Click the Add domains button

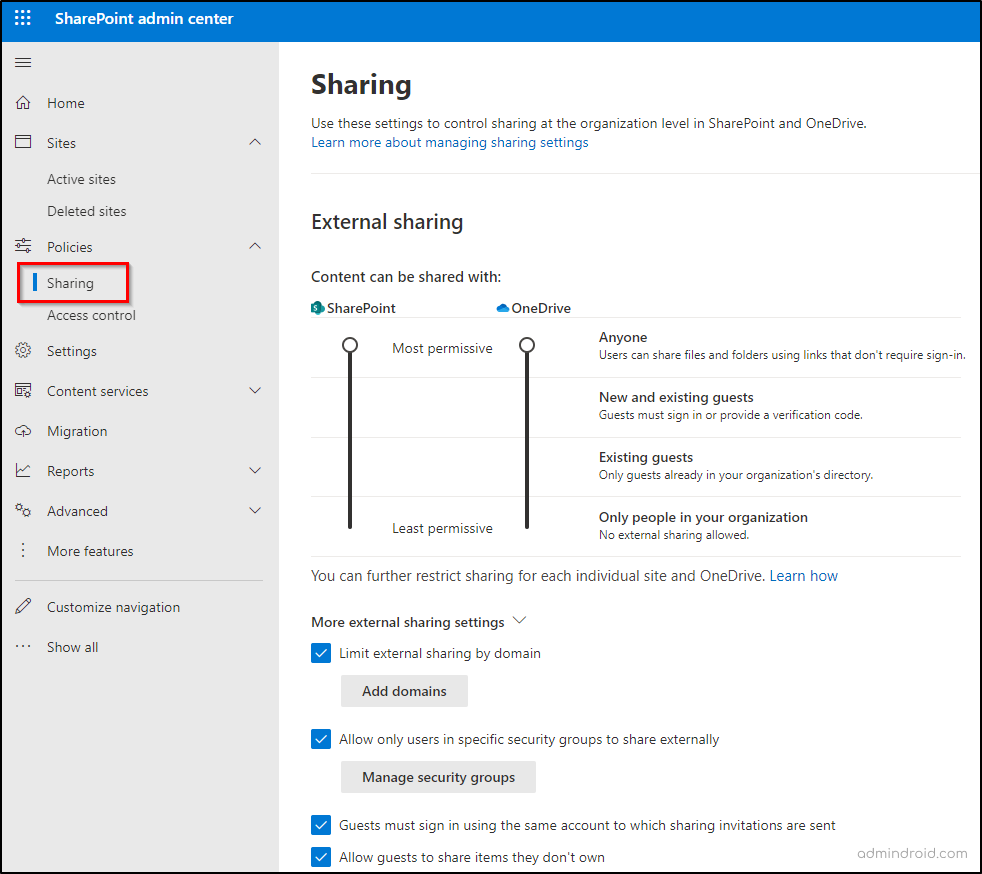click(404, 691)
